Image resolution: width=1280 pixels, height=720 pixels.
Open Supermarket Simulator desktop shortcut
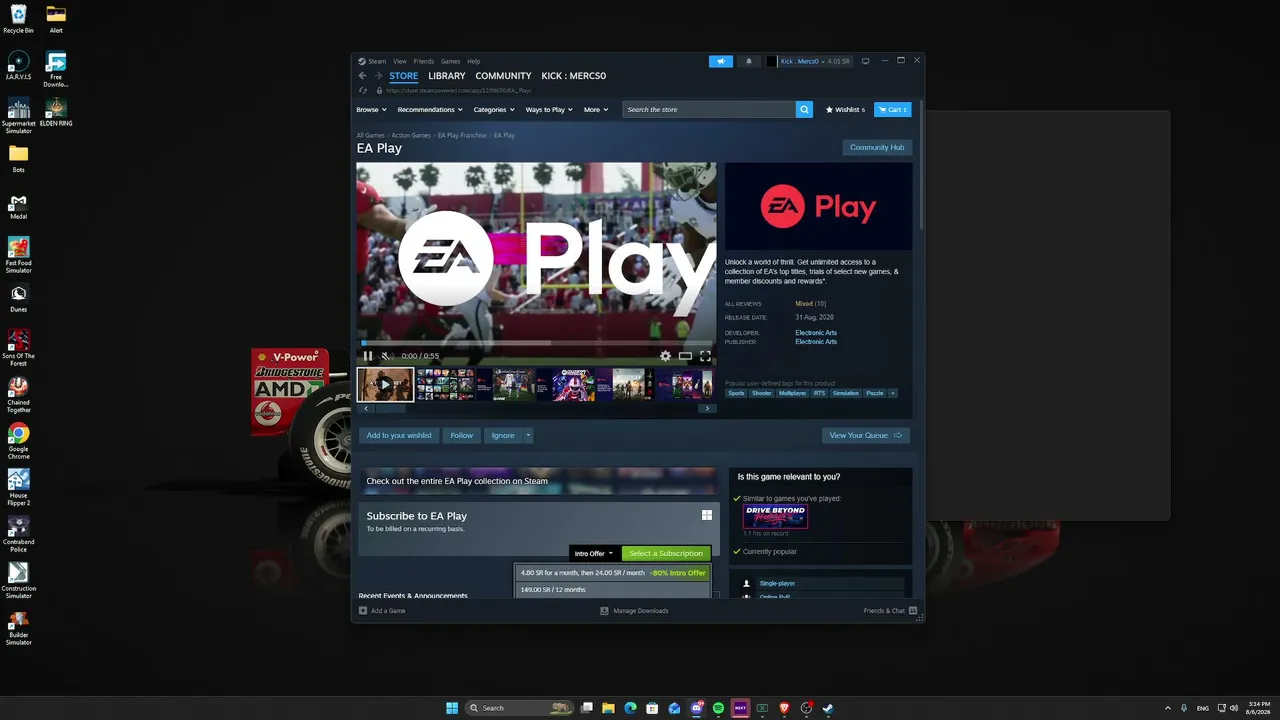pos(18,116)
